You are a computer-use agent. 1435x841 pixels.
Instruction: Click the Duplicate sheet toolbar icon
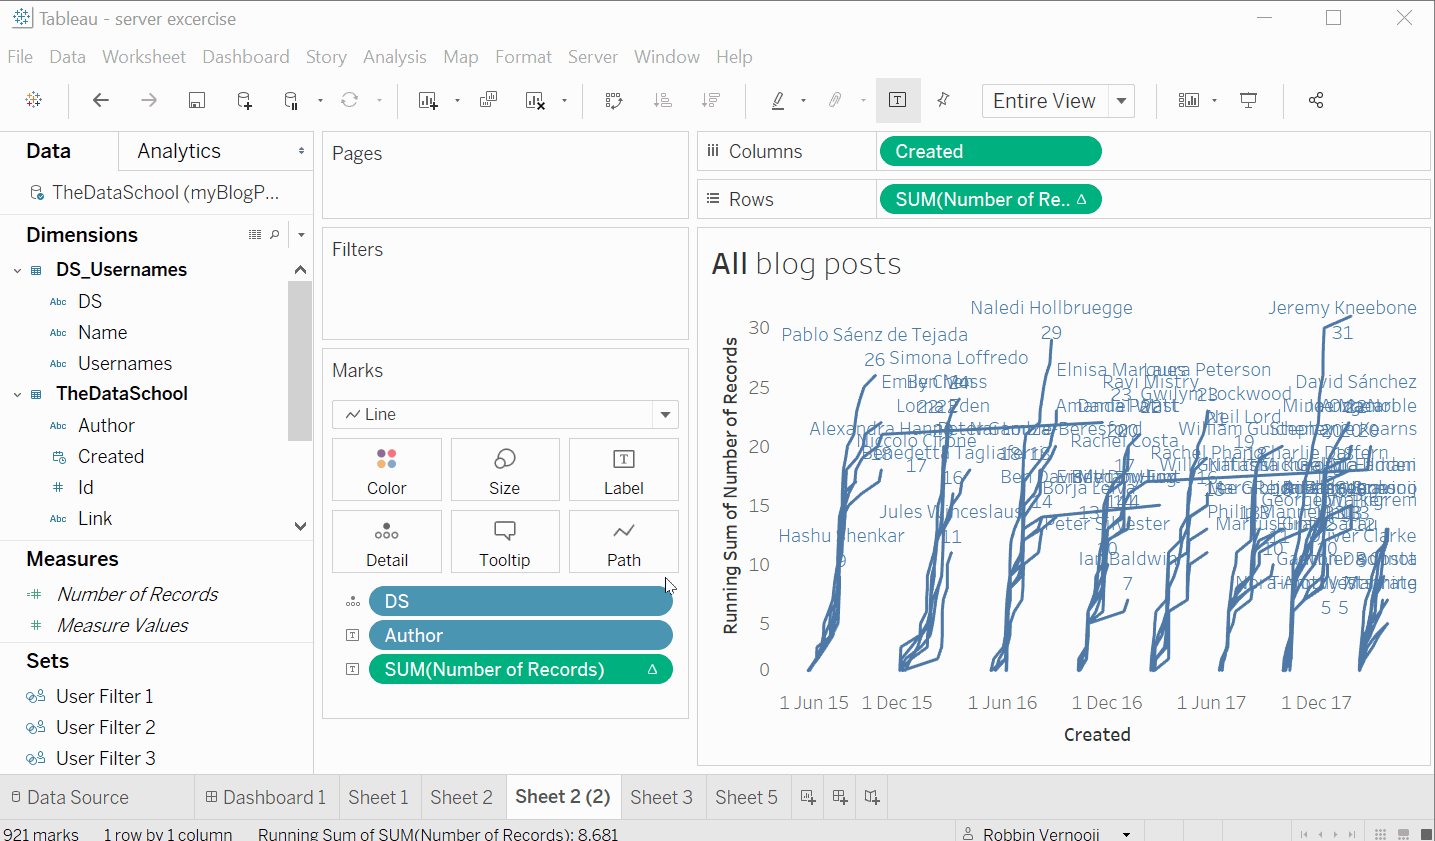pos(489,100)
